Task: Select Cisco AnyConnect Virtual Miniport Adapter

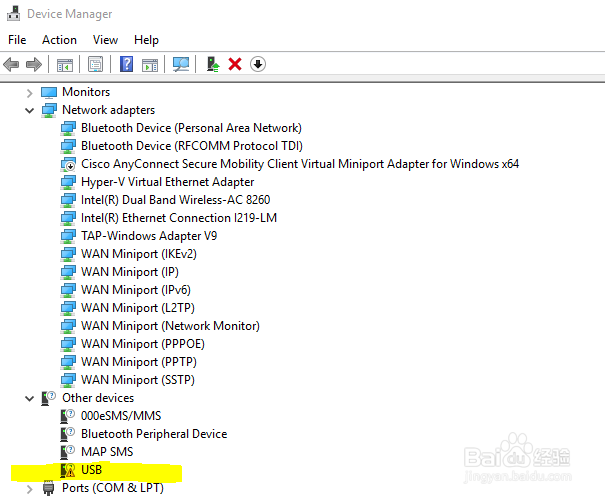Action: [300, 164]
